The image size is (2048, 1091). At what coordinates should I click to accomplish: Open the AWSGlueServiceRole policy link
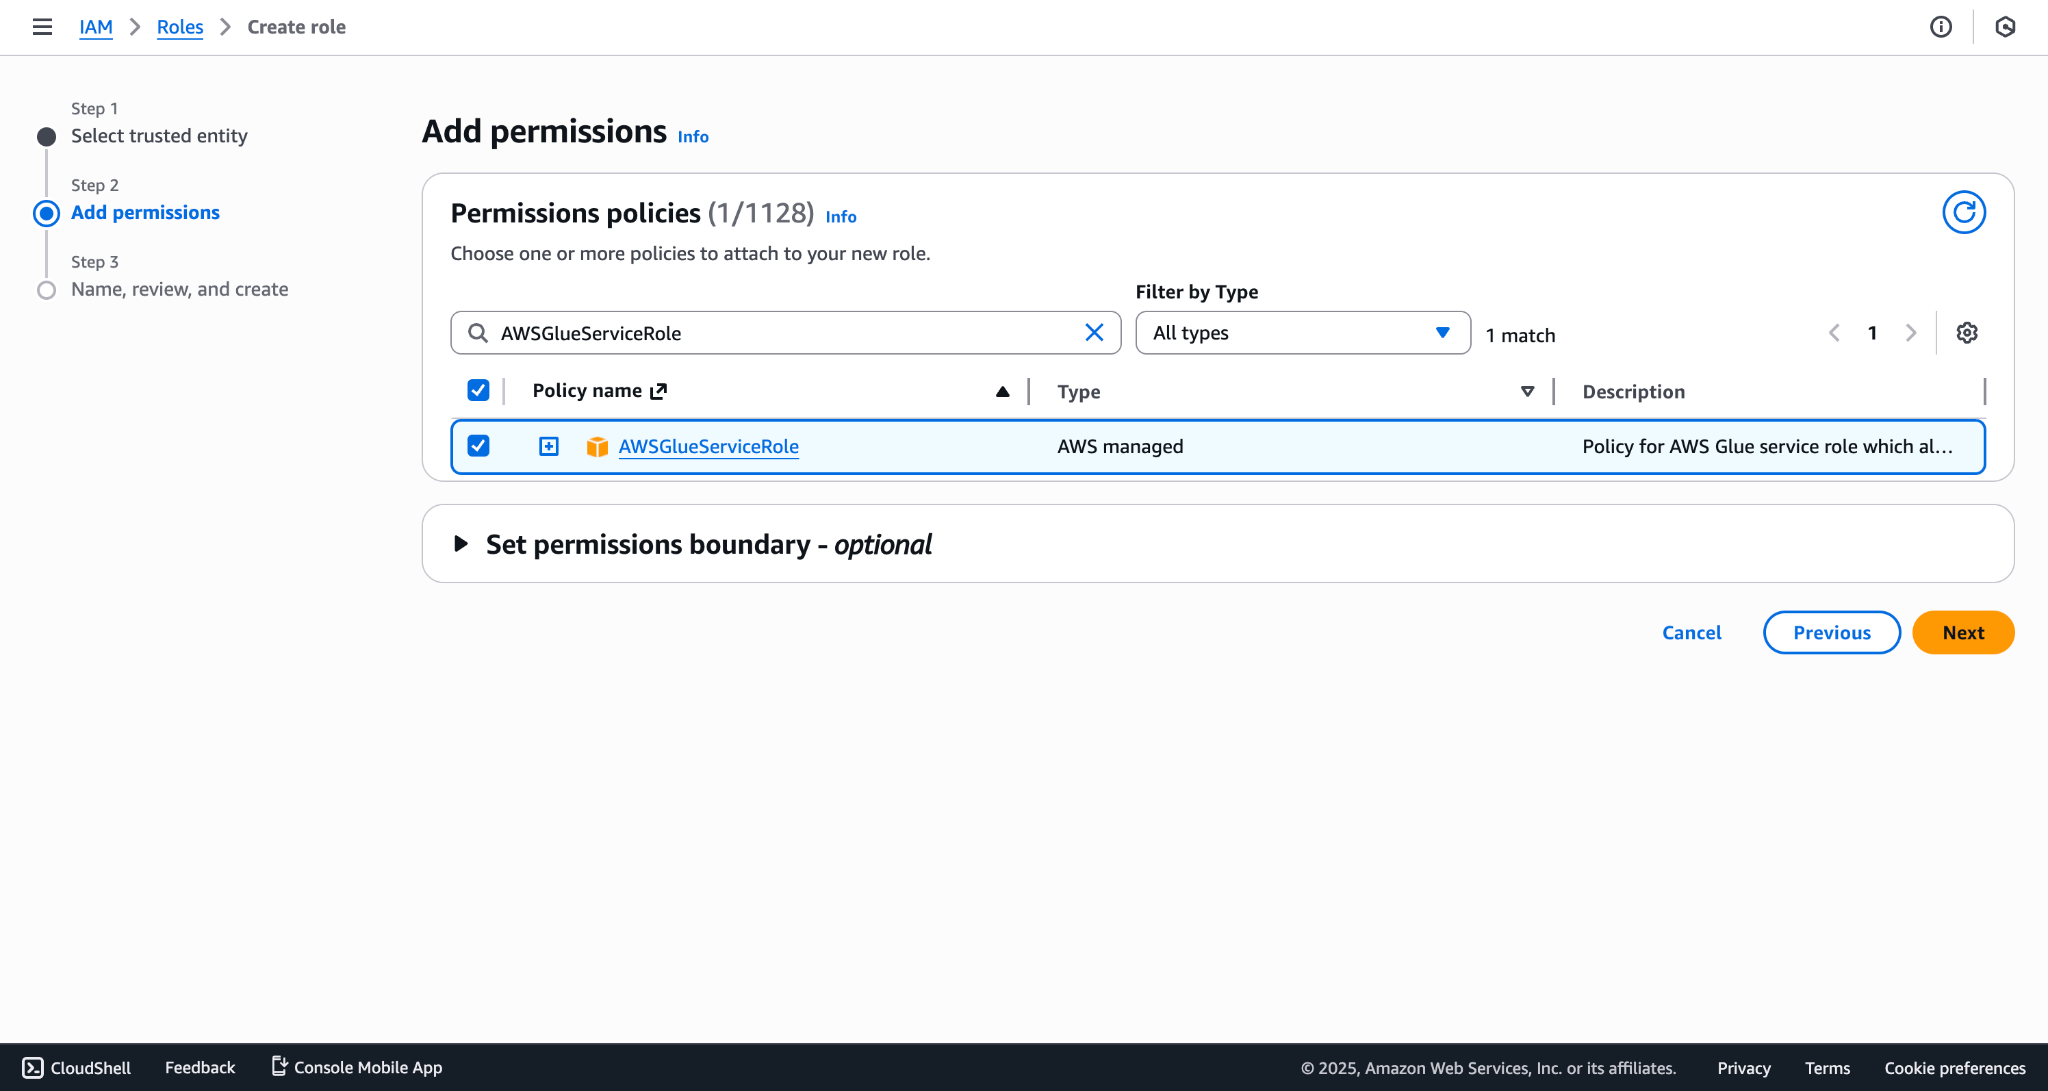tap(709, 447)
